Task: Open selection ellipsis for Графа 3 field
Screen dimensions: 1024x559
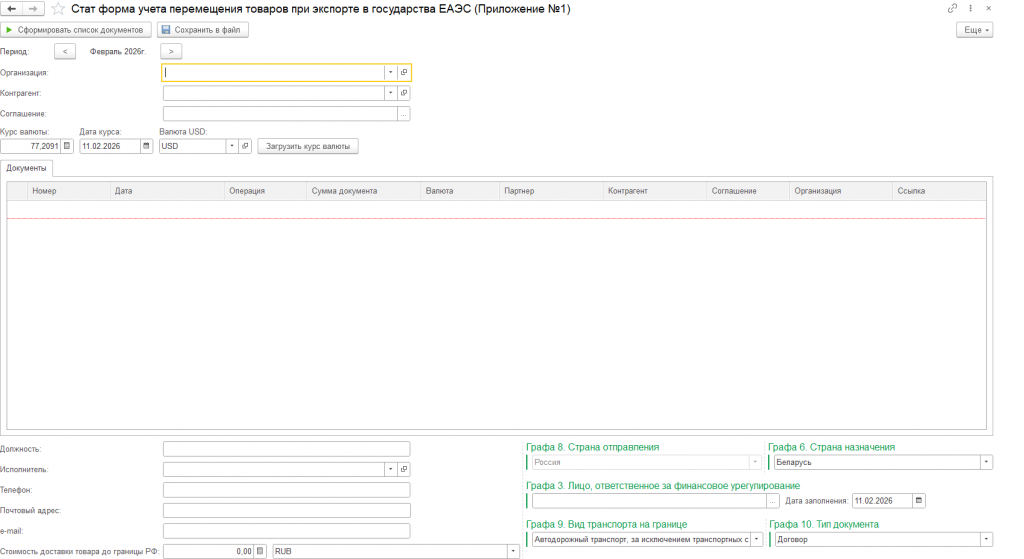Action: 773,501
